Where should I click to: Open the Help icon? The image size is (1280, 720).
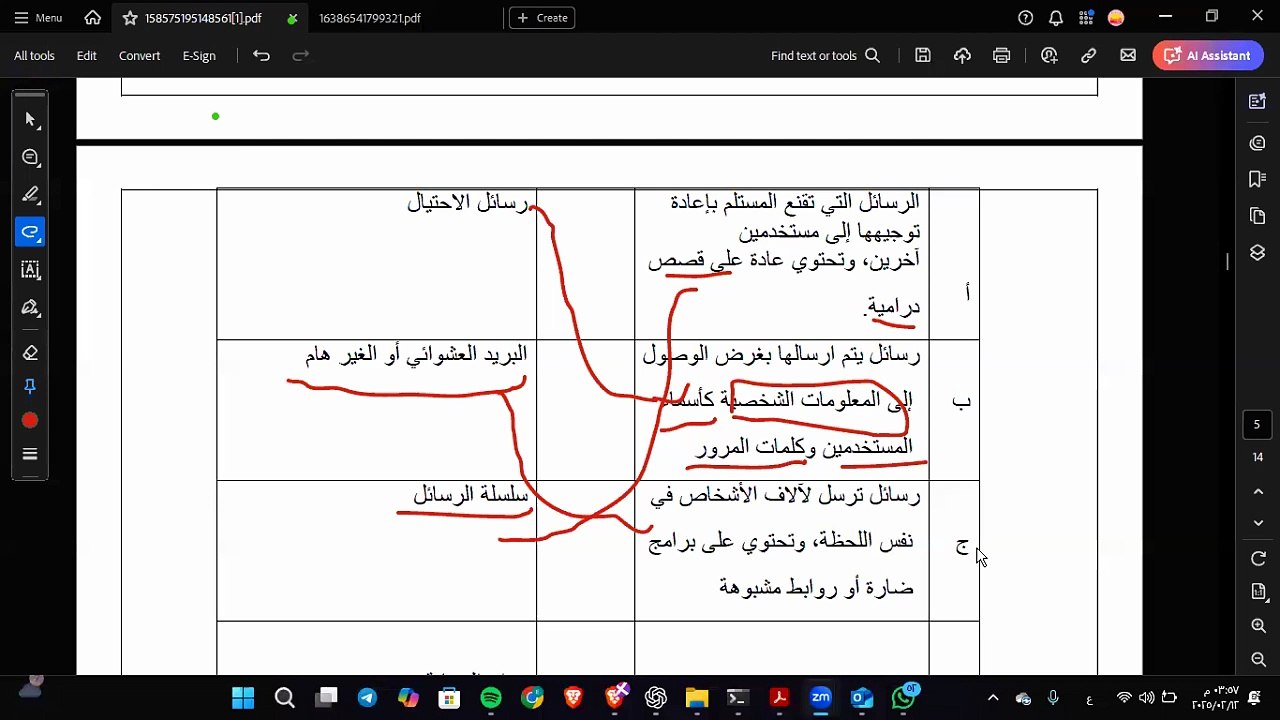point(1025,18)
